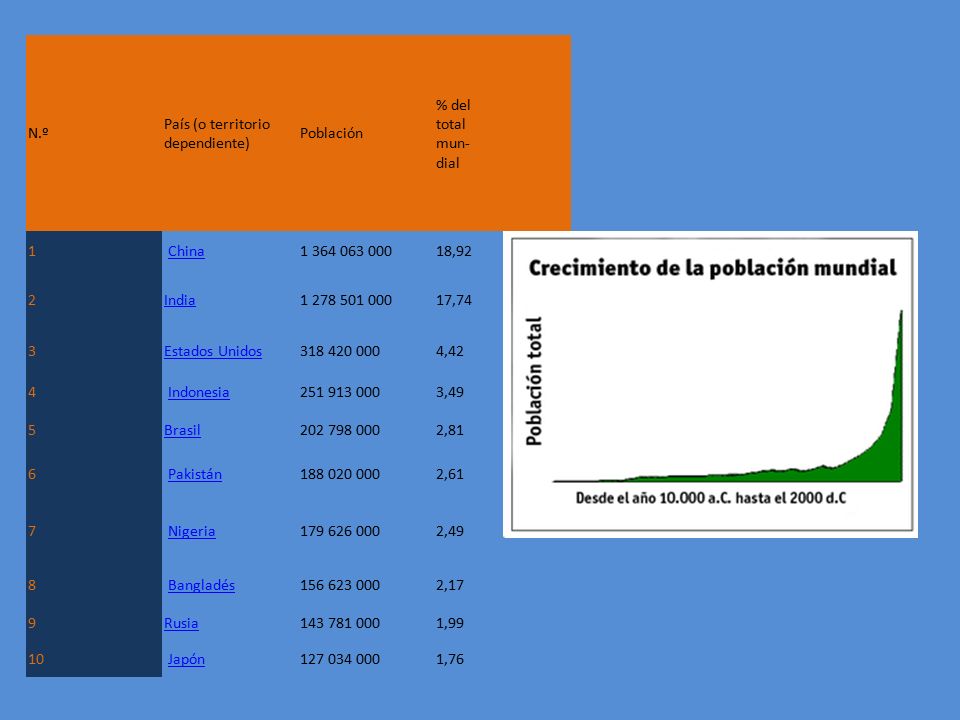
Task: Select the percentage 4,42
Action: [x=449, y=351]
